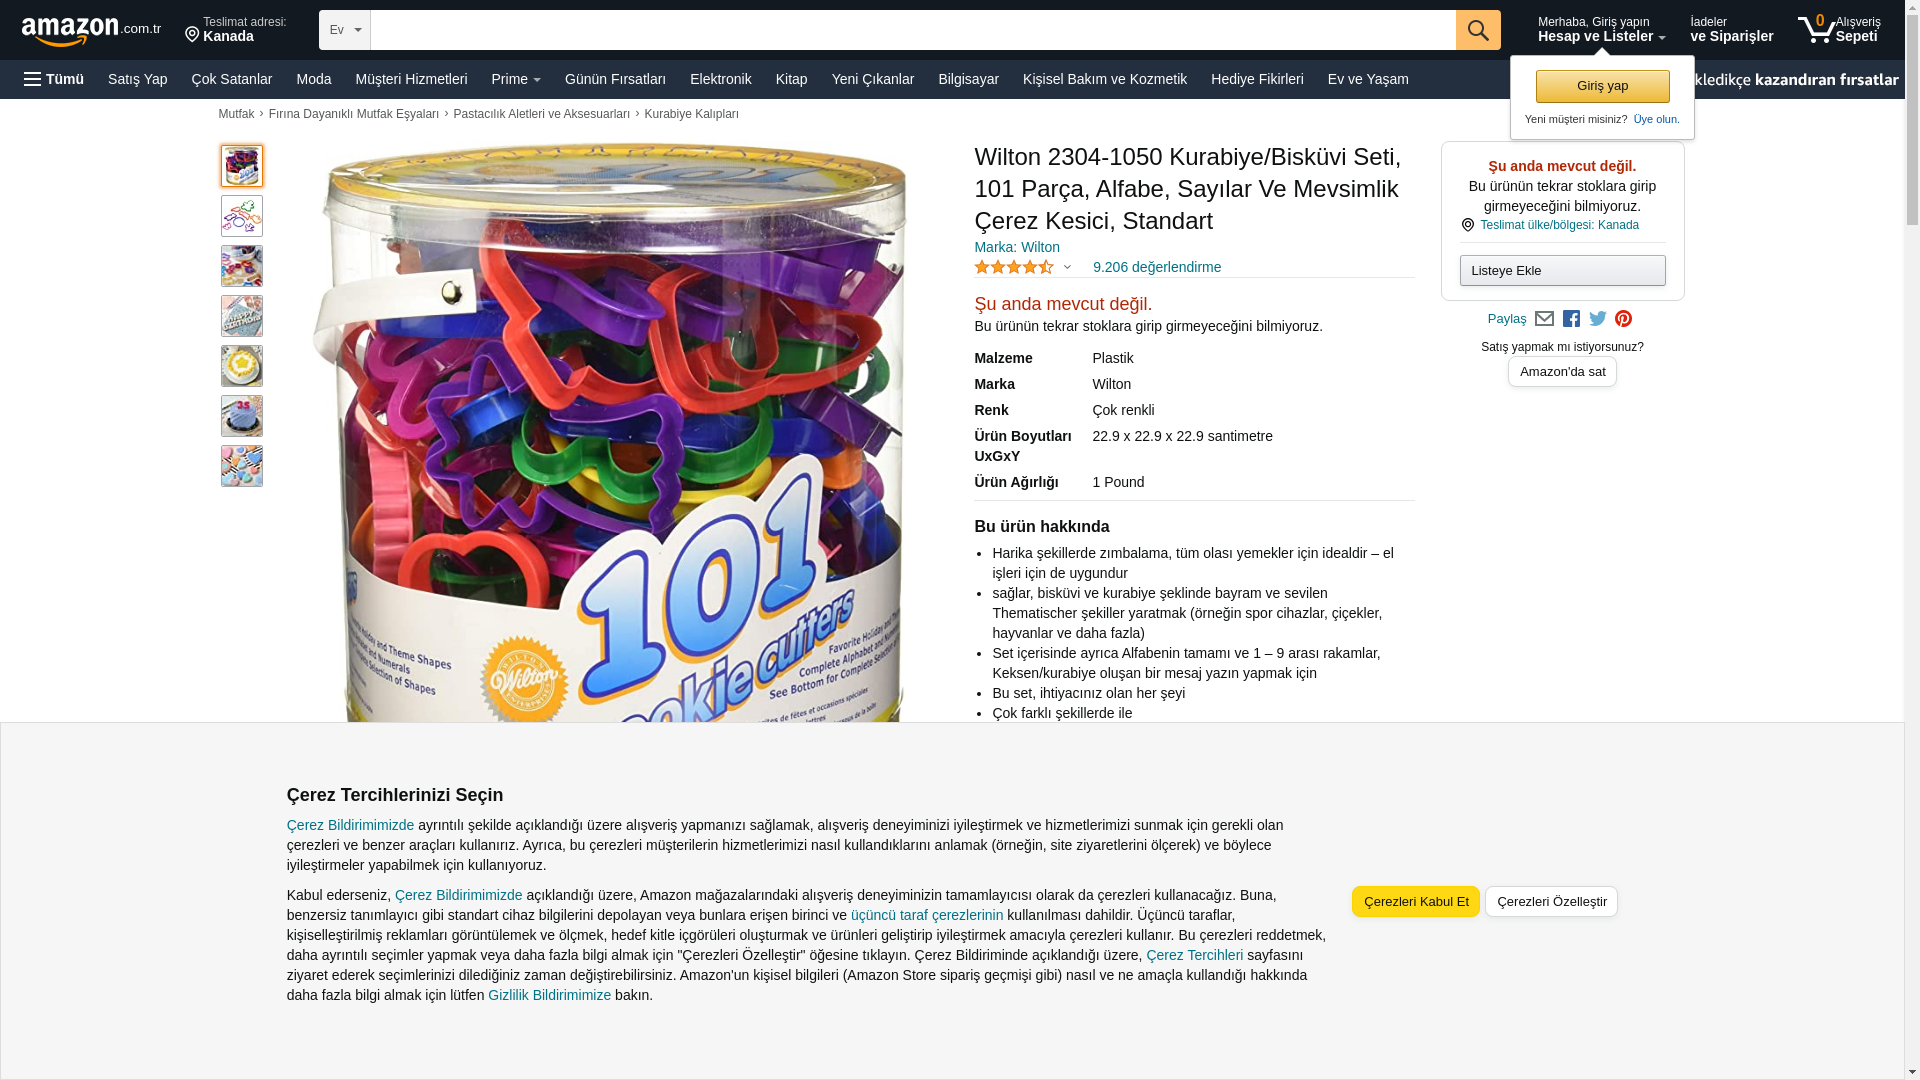Accept cookies with Çerezleri Kabul Et
1920x1080 pixels.
pyautogui.click(x=1416, y=901)
